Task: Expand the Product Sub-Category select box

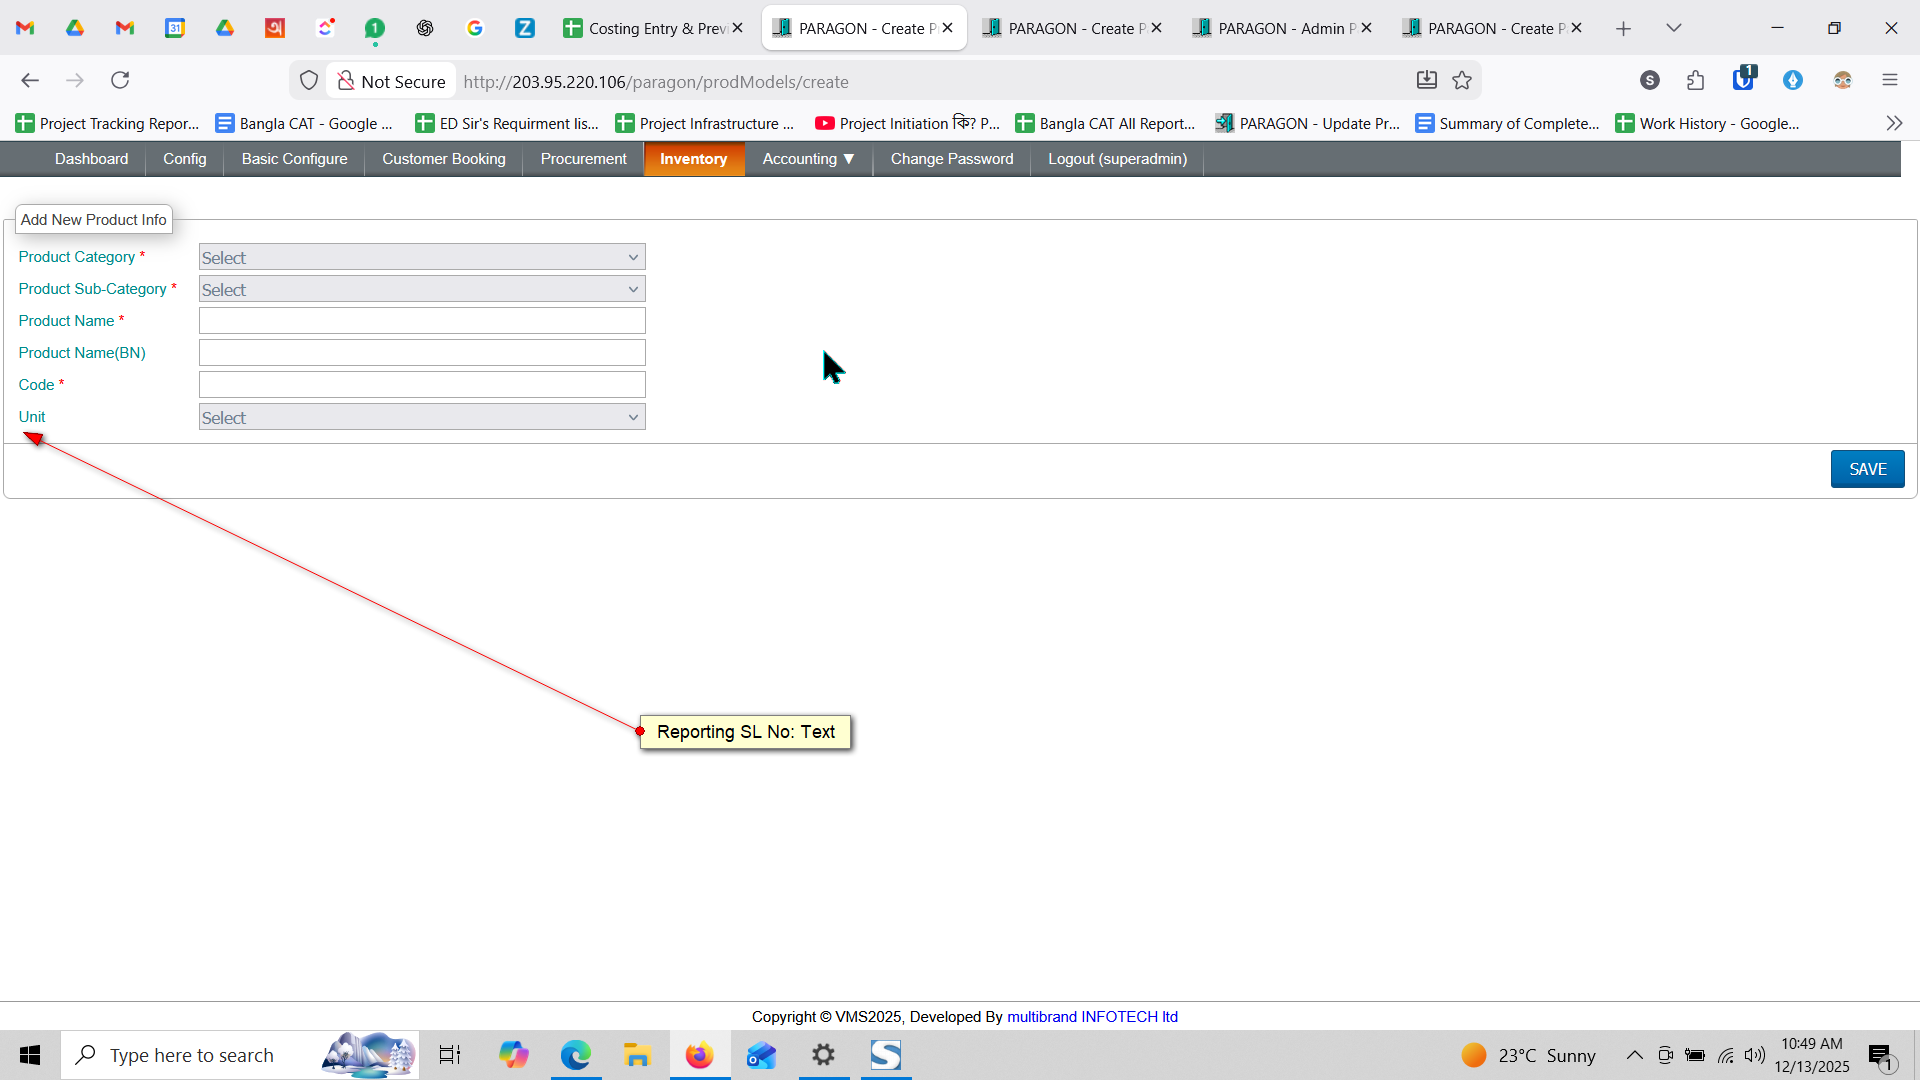Action: coord(421,289)
